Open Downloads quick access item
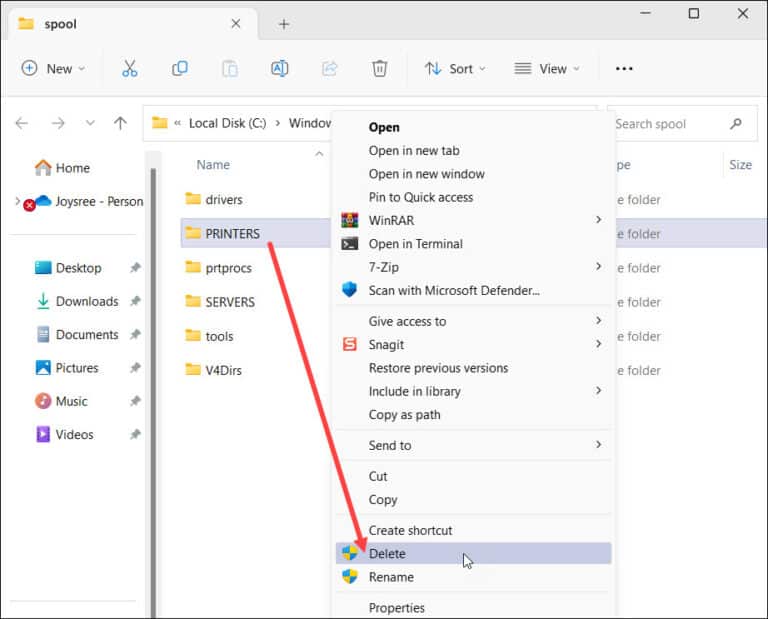The image size is (768, 619). [x=78, y=301]
